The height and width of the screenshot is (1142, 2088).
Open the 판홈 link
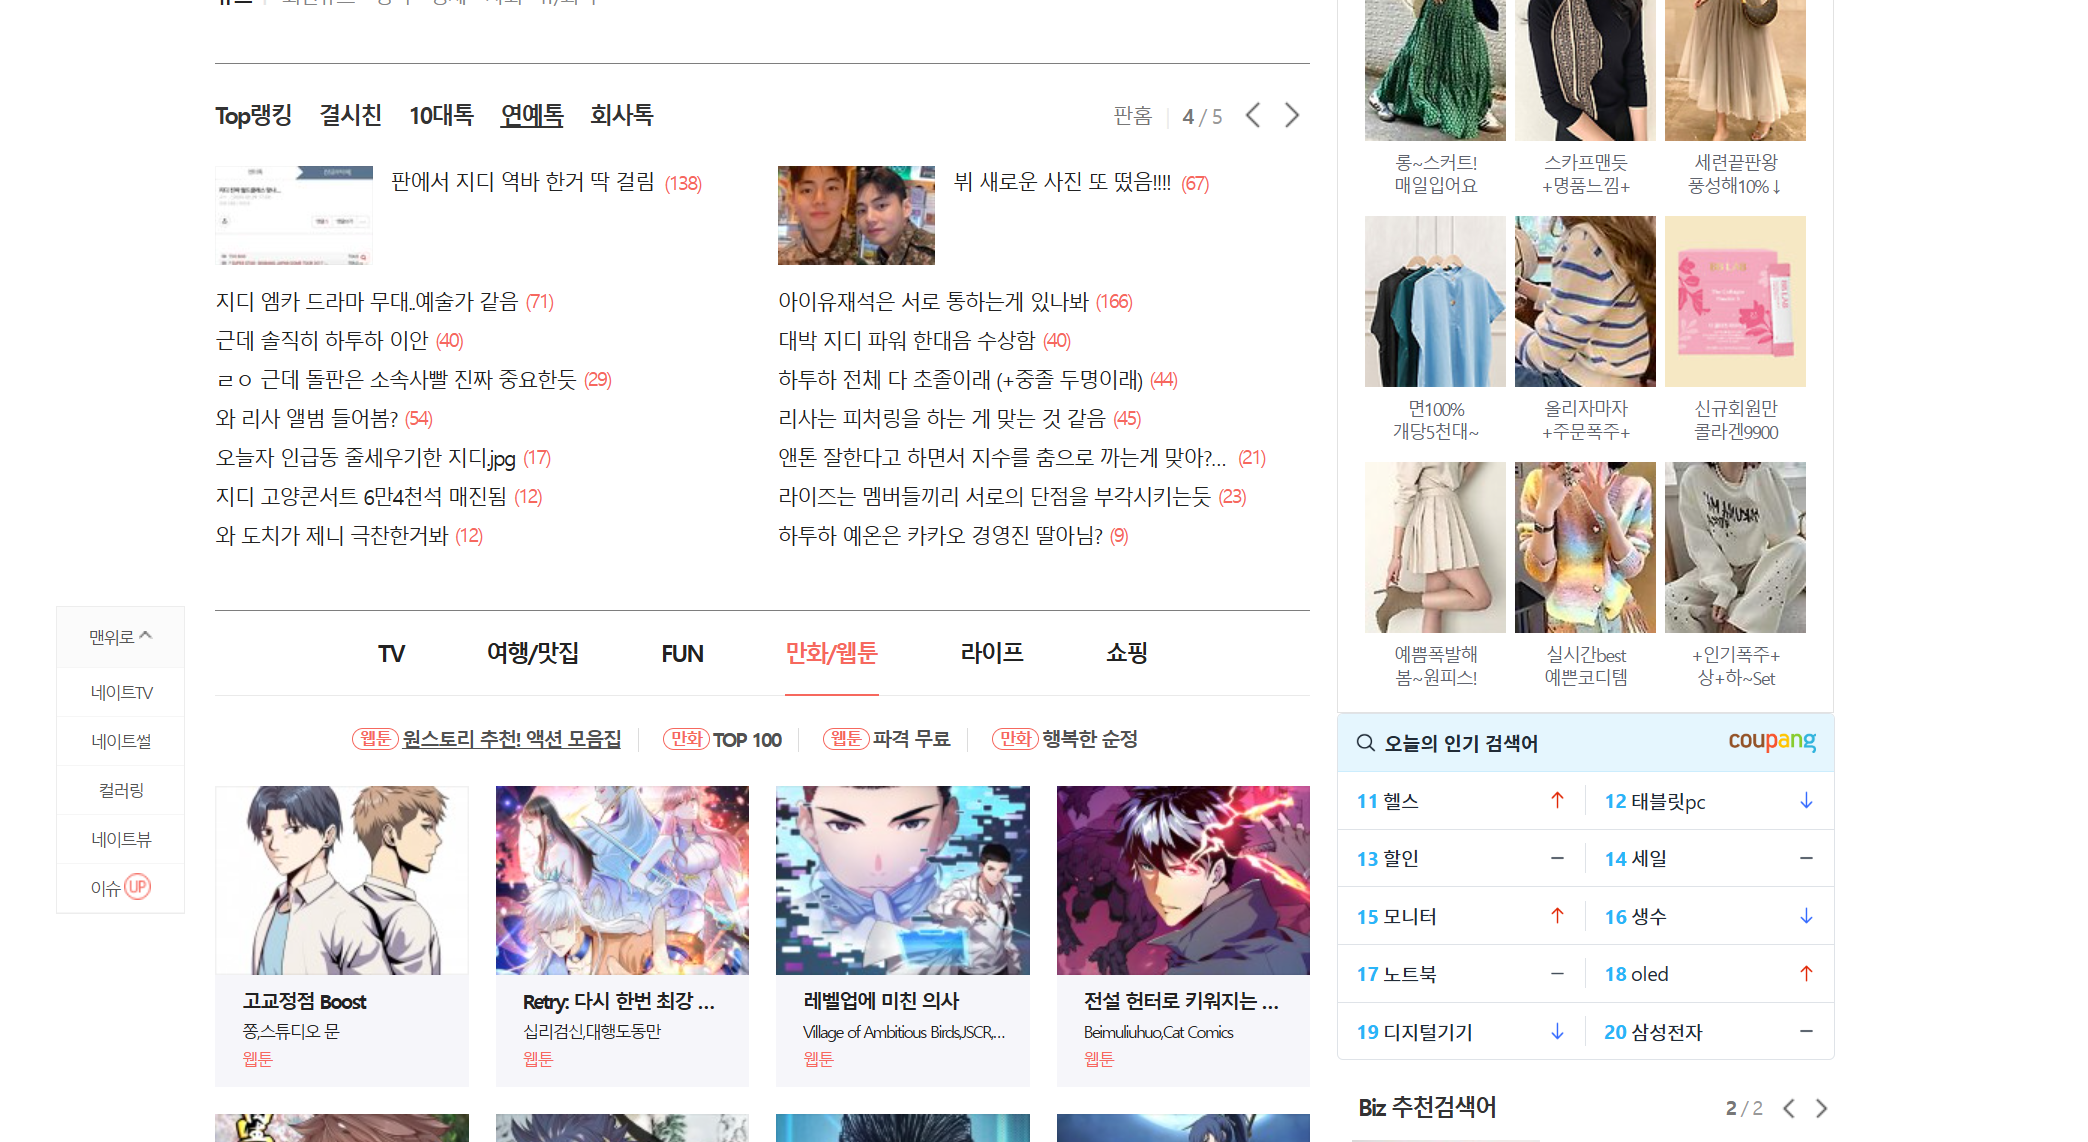pyautogui.click(x=1132, y=116)
